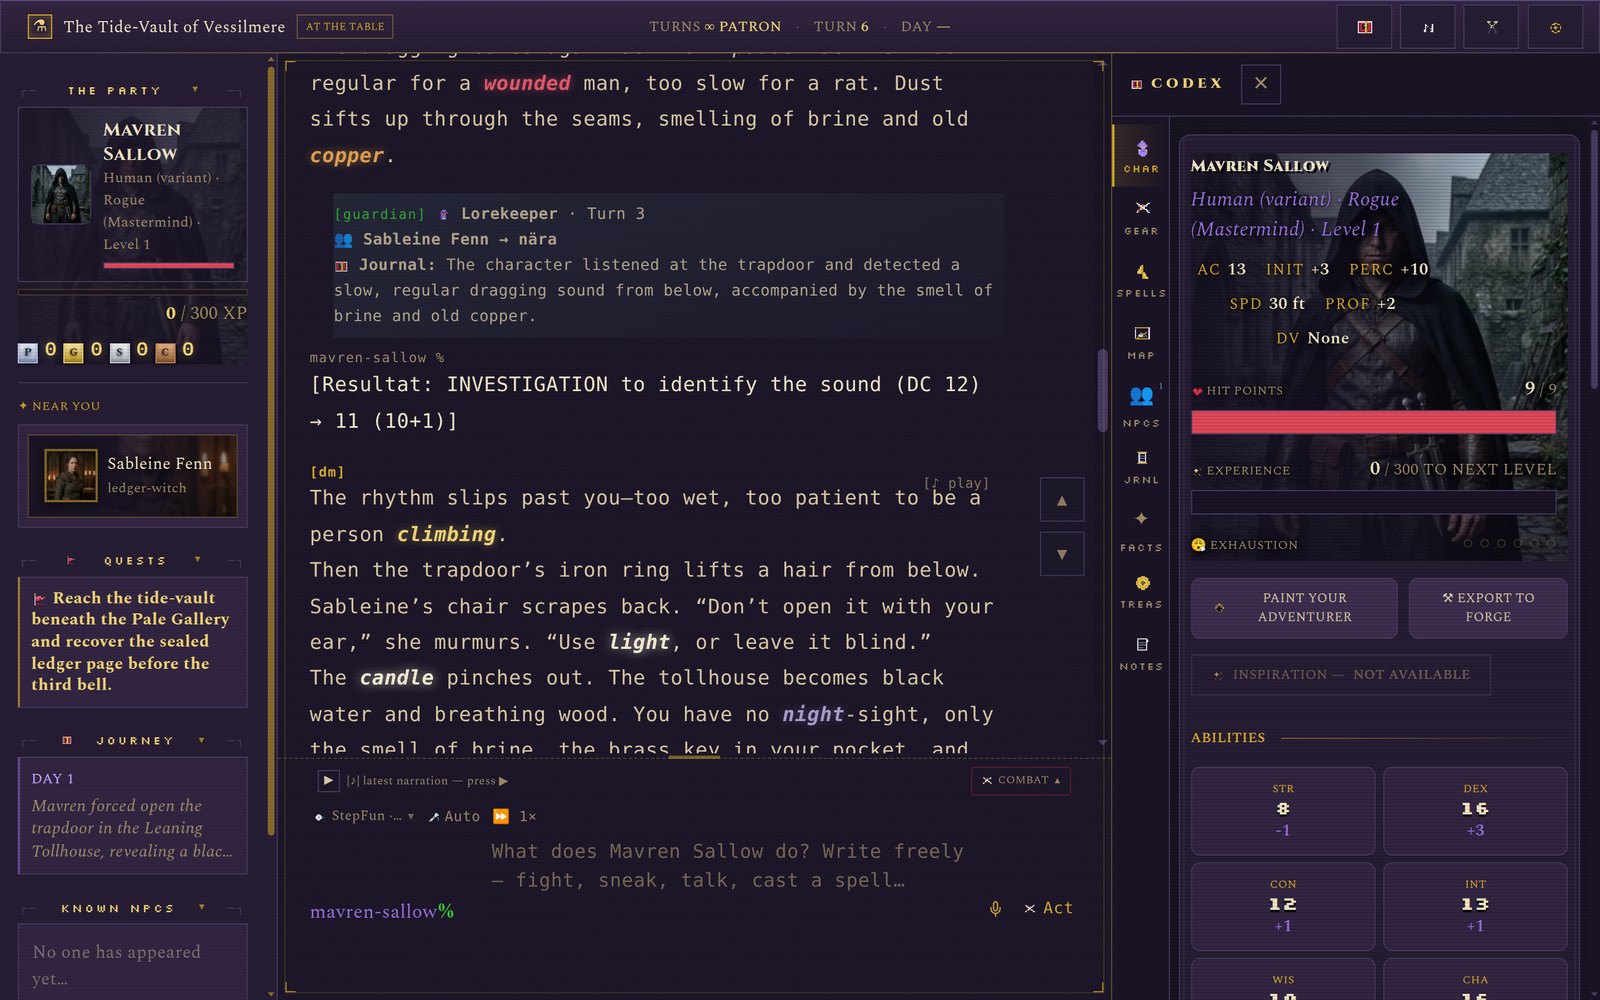Image resolution: width=1600 pixels, height=1000 pixels.
Task: Collapse the Journey section
Action: (x=202, y=740)
